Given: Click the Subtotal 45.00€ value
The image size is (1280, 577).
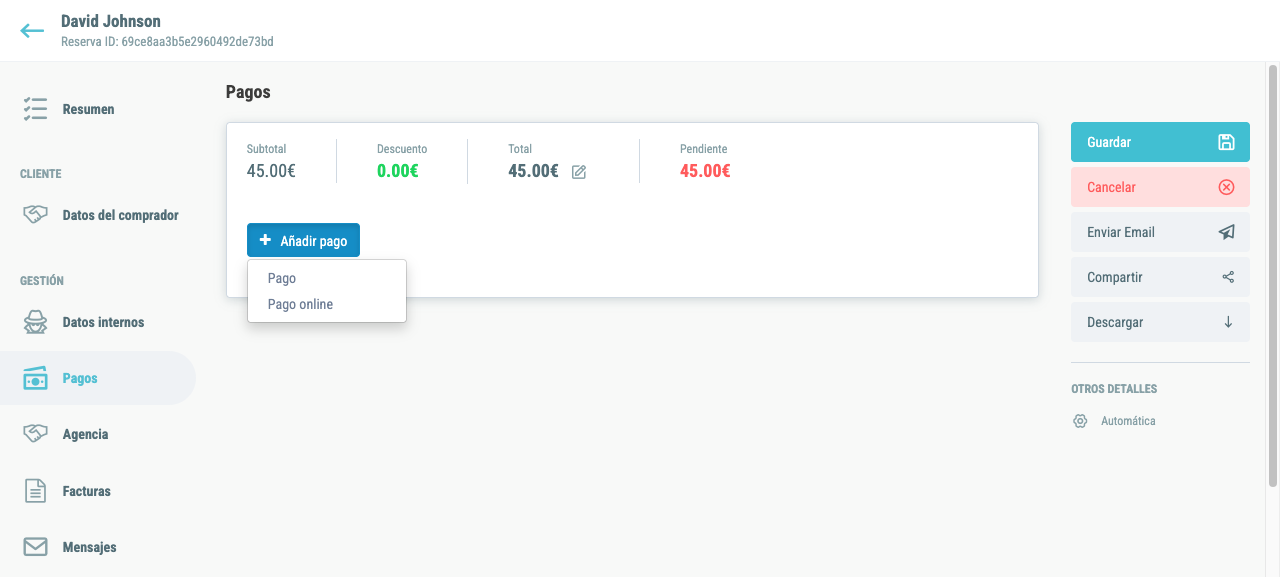Looking at the screenshot, I should click(x=271, y=171).
